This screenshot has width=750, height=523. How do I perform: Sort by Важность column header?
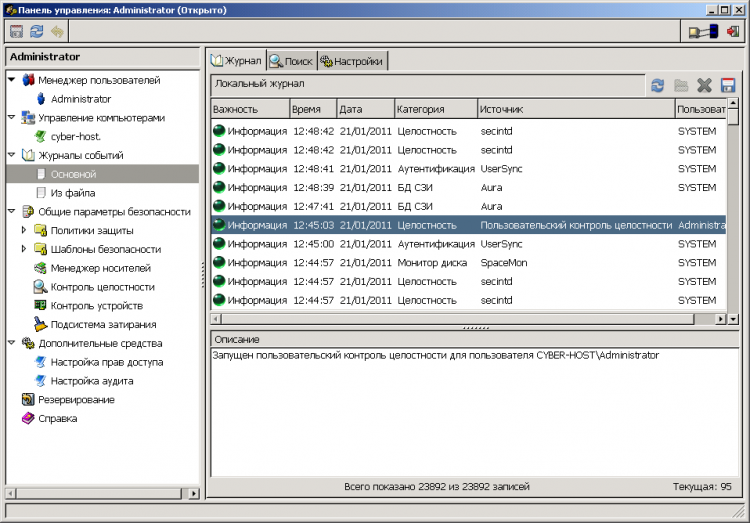point(250,109)
